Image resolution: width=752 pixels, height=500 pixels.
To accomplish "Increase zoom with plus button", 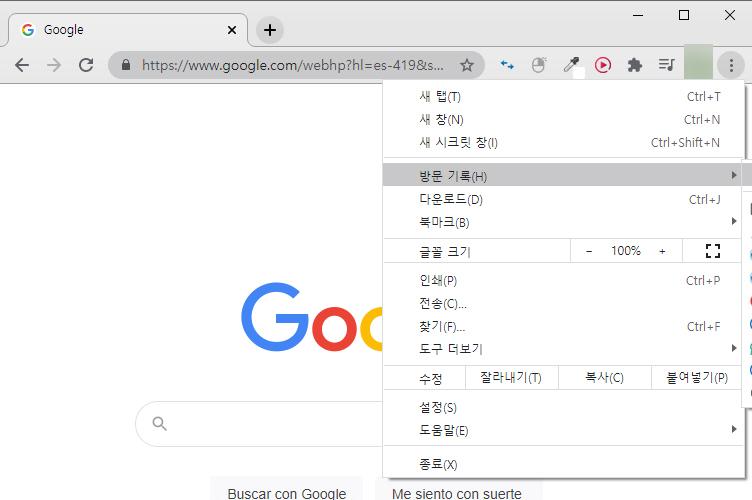I will coord(662,251).
